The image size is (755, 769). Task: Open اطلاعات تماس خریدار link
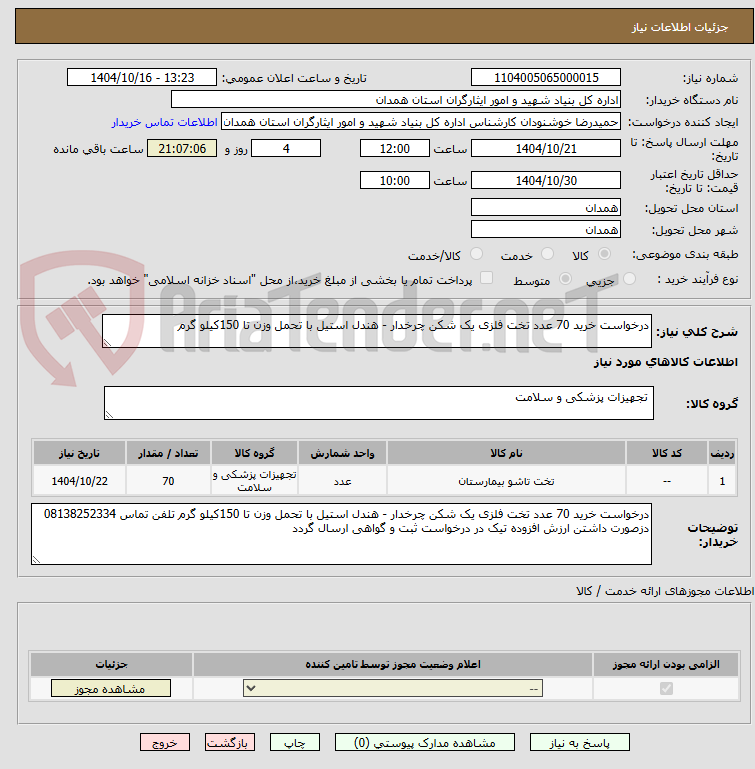164,122
